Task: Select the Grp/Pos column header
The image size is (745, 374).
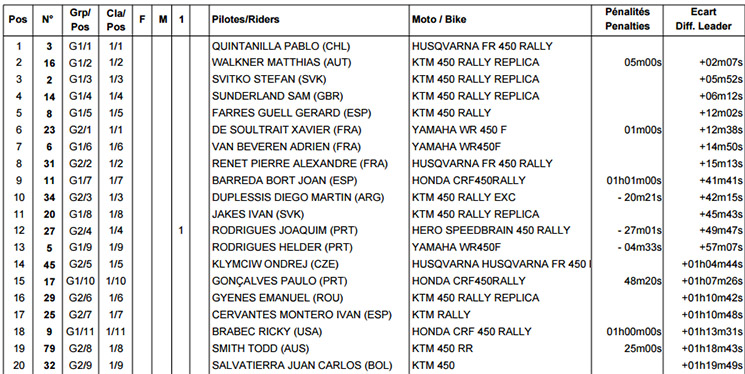Action: (x=80, y=19)
